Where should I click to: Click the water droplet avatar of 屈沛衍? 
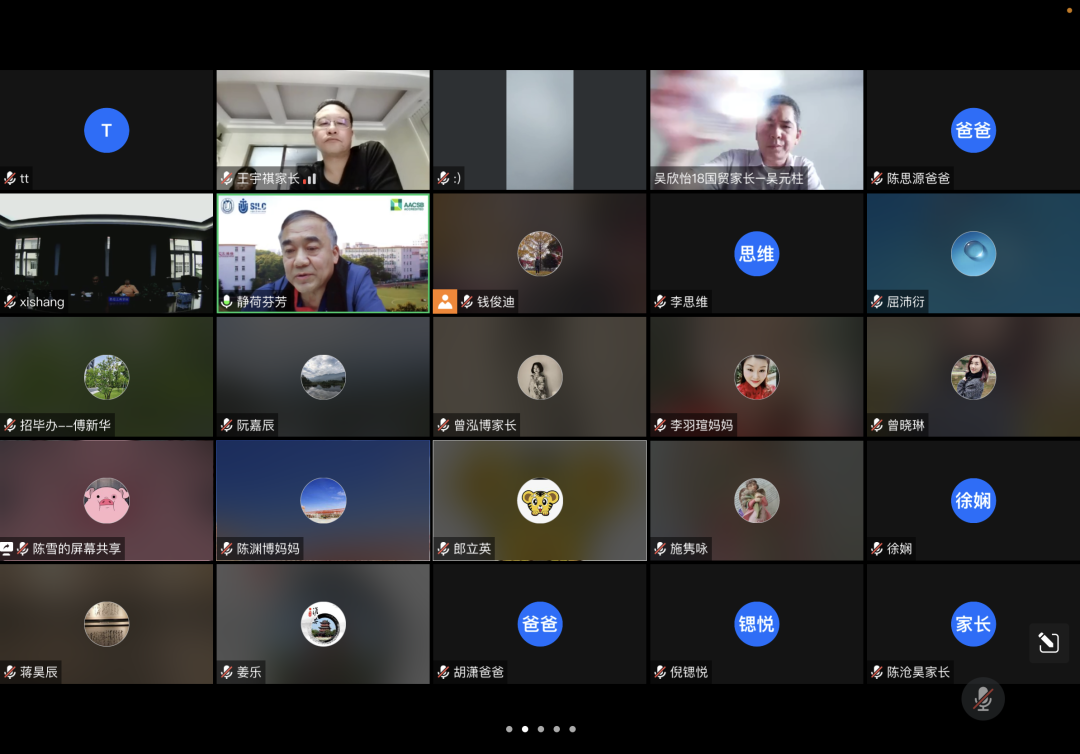[x=972, y=254]
